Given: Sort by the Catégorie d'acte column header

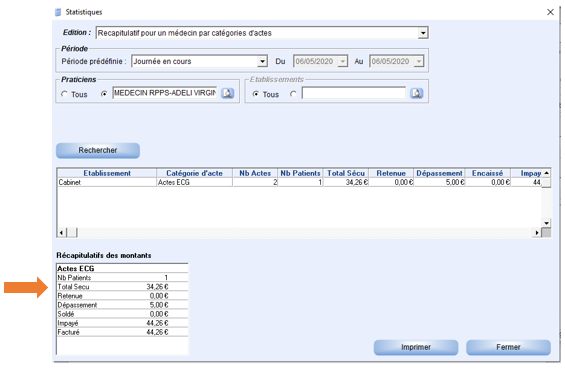Looking at the screenshot, I should pyautogui.click(x=195, y=173).
